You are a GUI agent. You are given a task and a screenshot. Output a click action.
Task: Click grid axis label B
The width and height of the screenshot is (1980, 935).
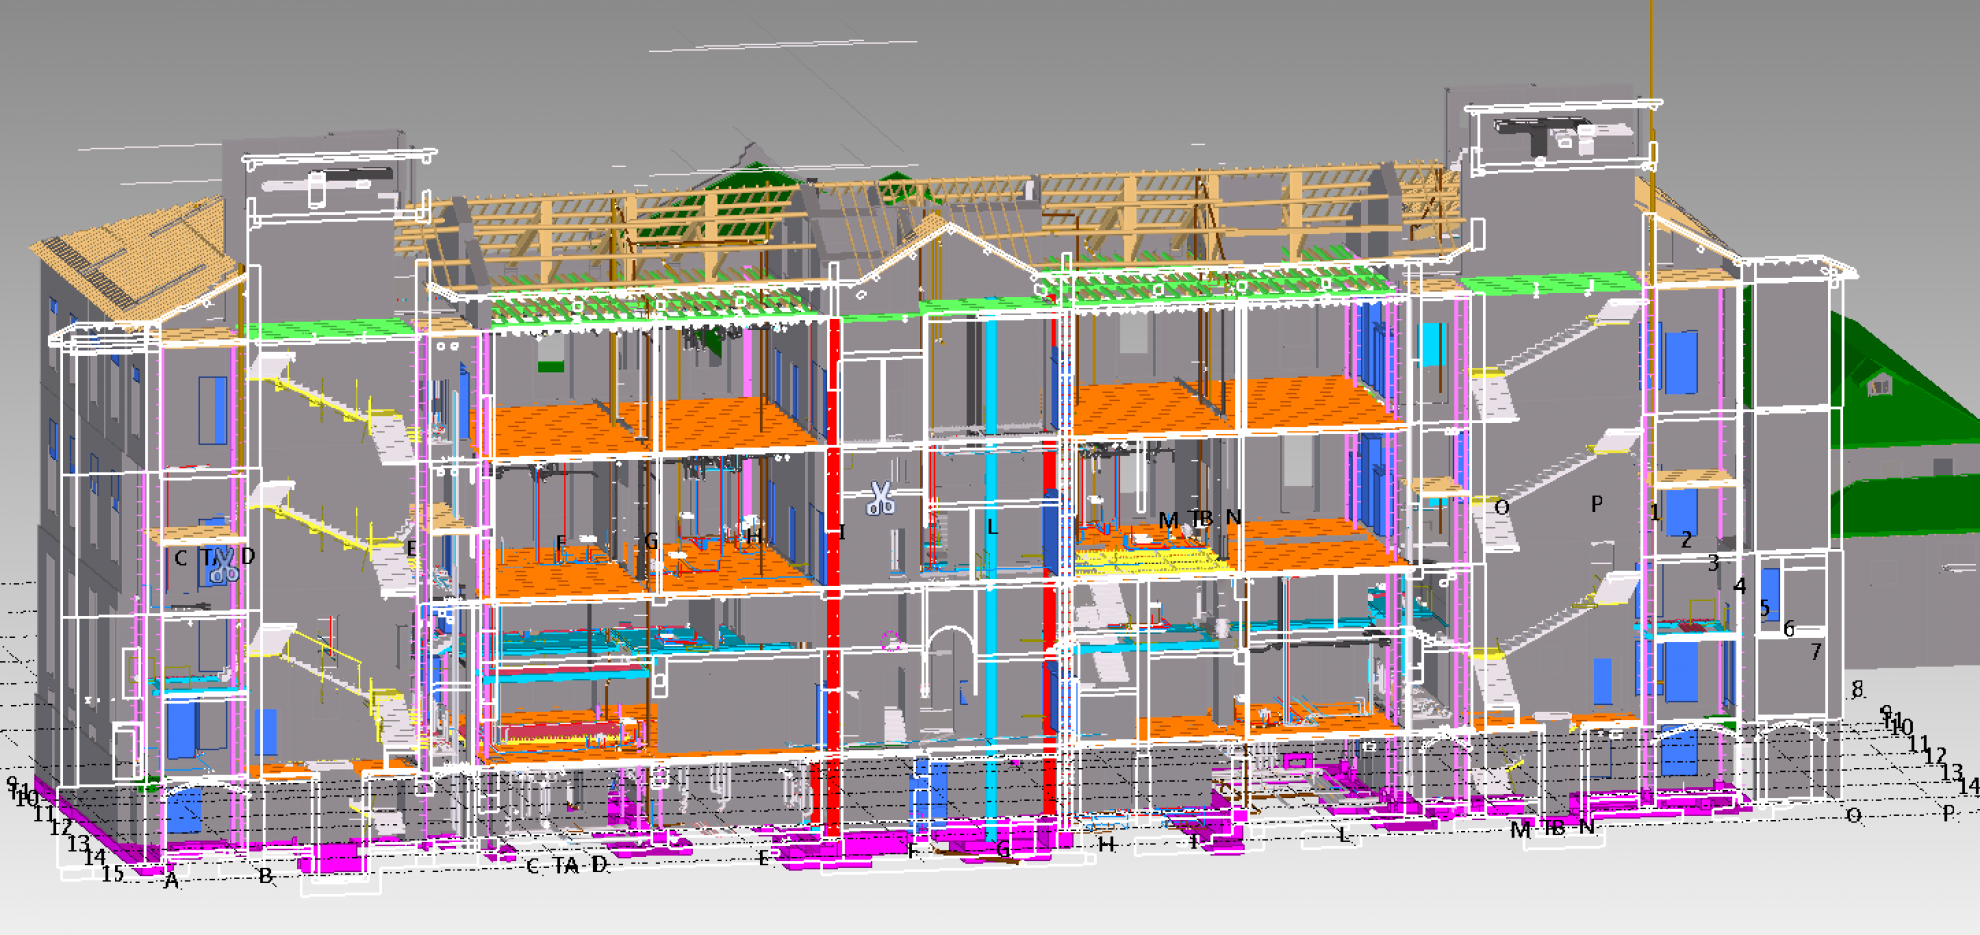click(x=265, y=876)
